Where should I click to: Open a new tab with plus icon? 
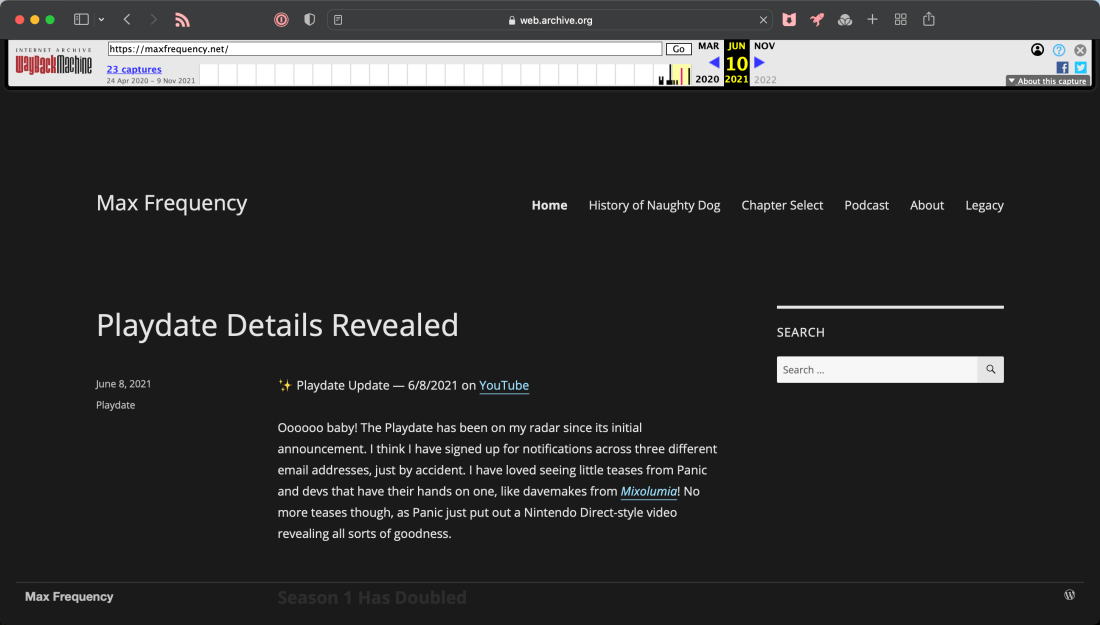click(x=872, y=20)
